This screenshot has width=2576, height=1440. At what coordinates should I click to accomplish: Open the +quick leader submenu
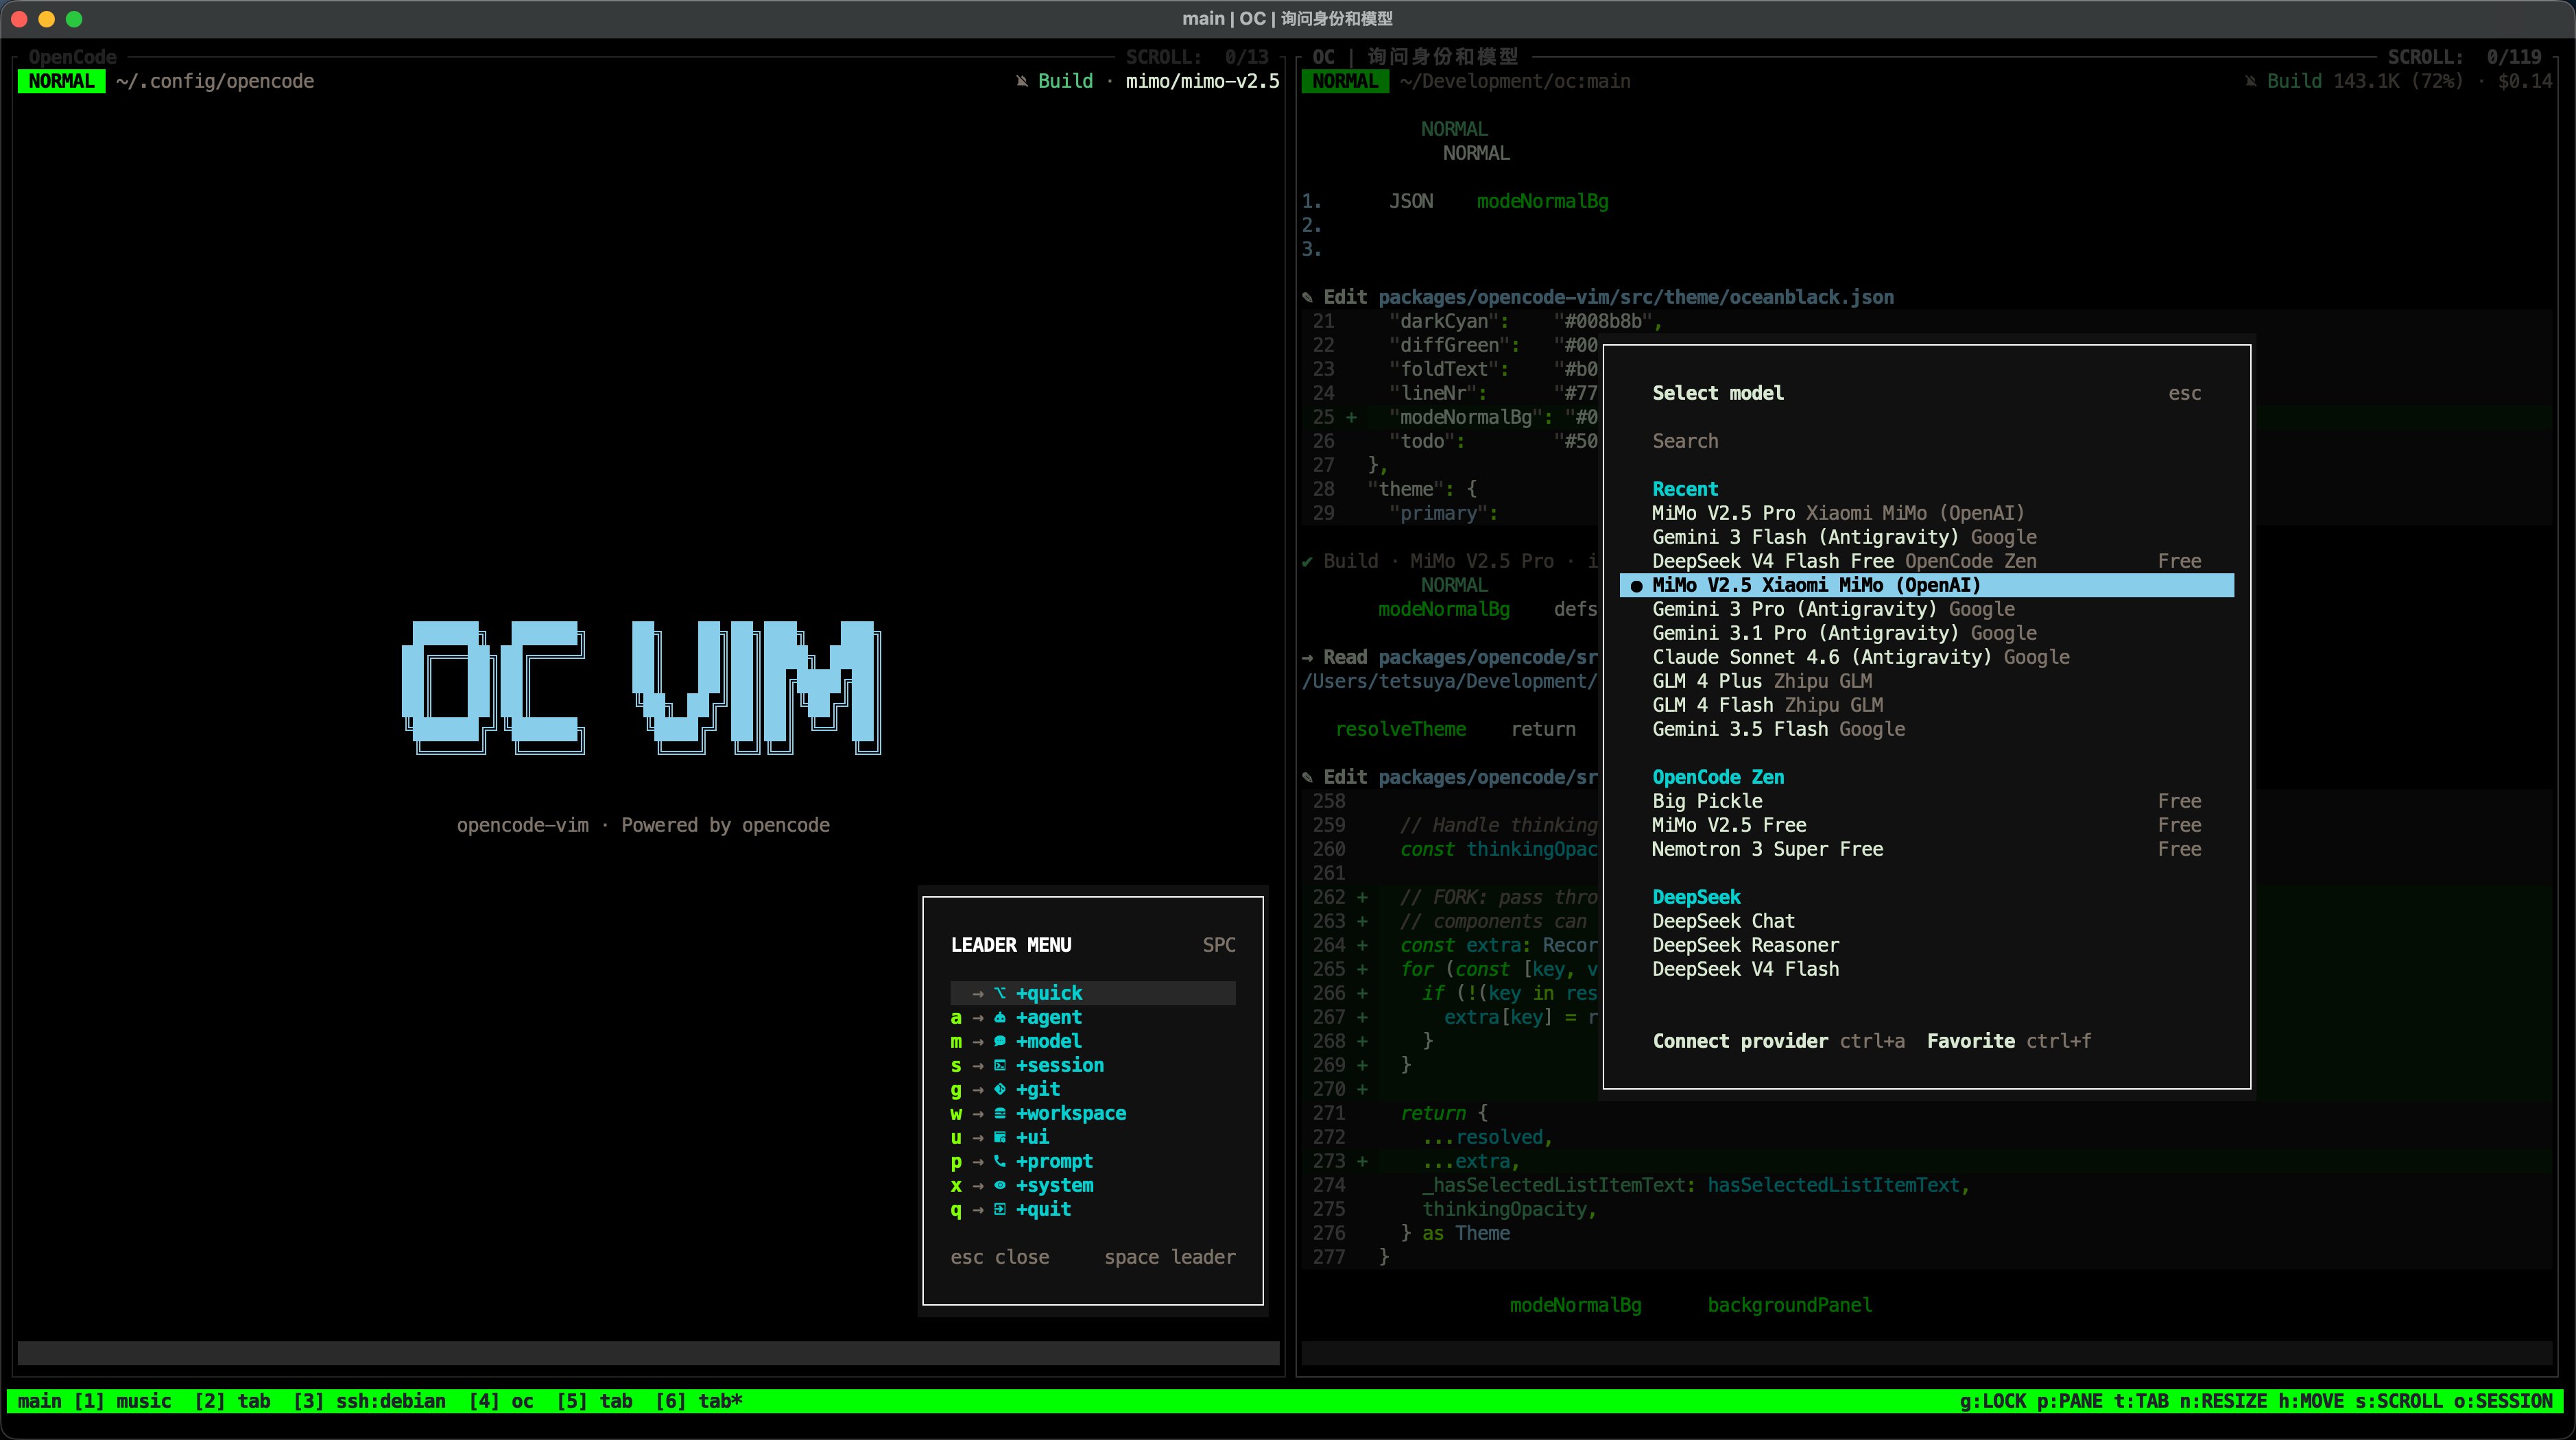click(x=1093, y=993)
